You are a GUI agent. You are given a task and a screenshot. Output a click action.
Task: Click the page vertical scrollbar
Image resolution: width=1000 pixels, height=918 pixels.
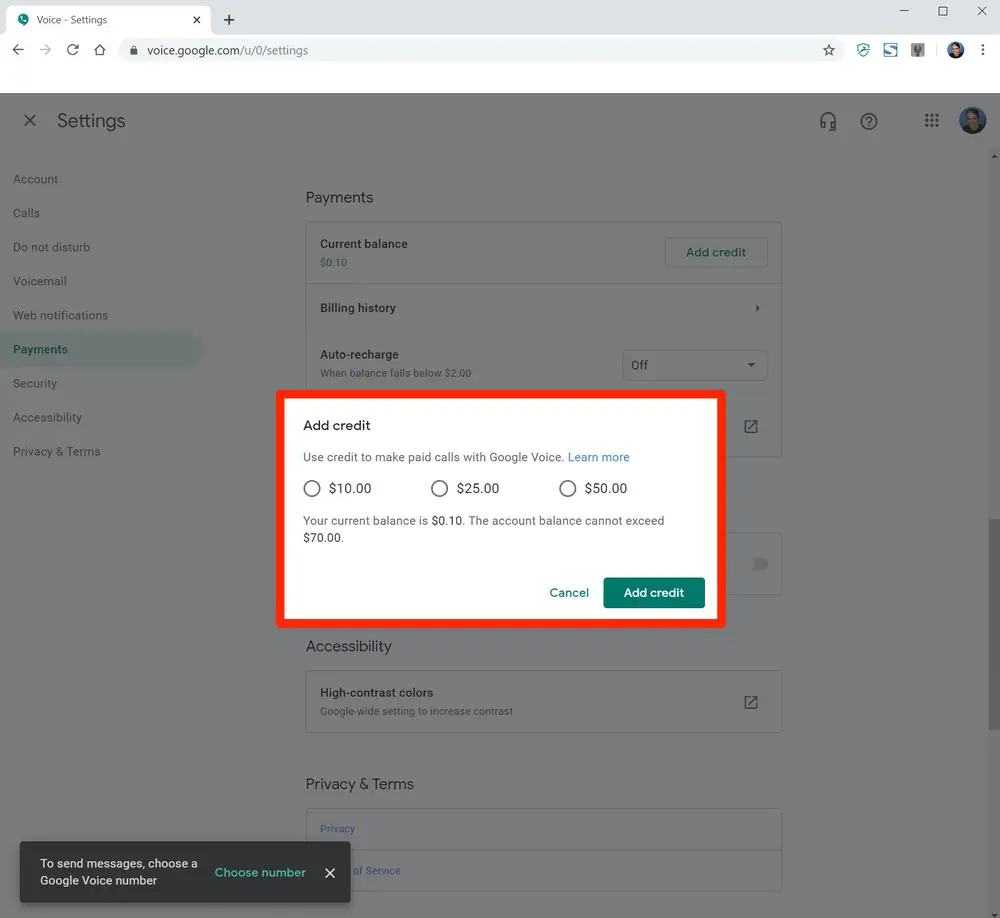point(994,624)
